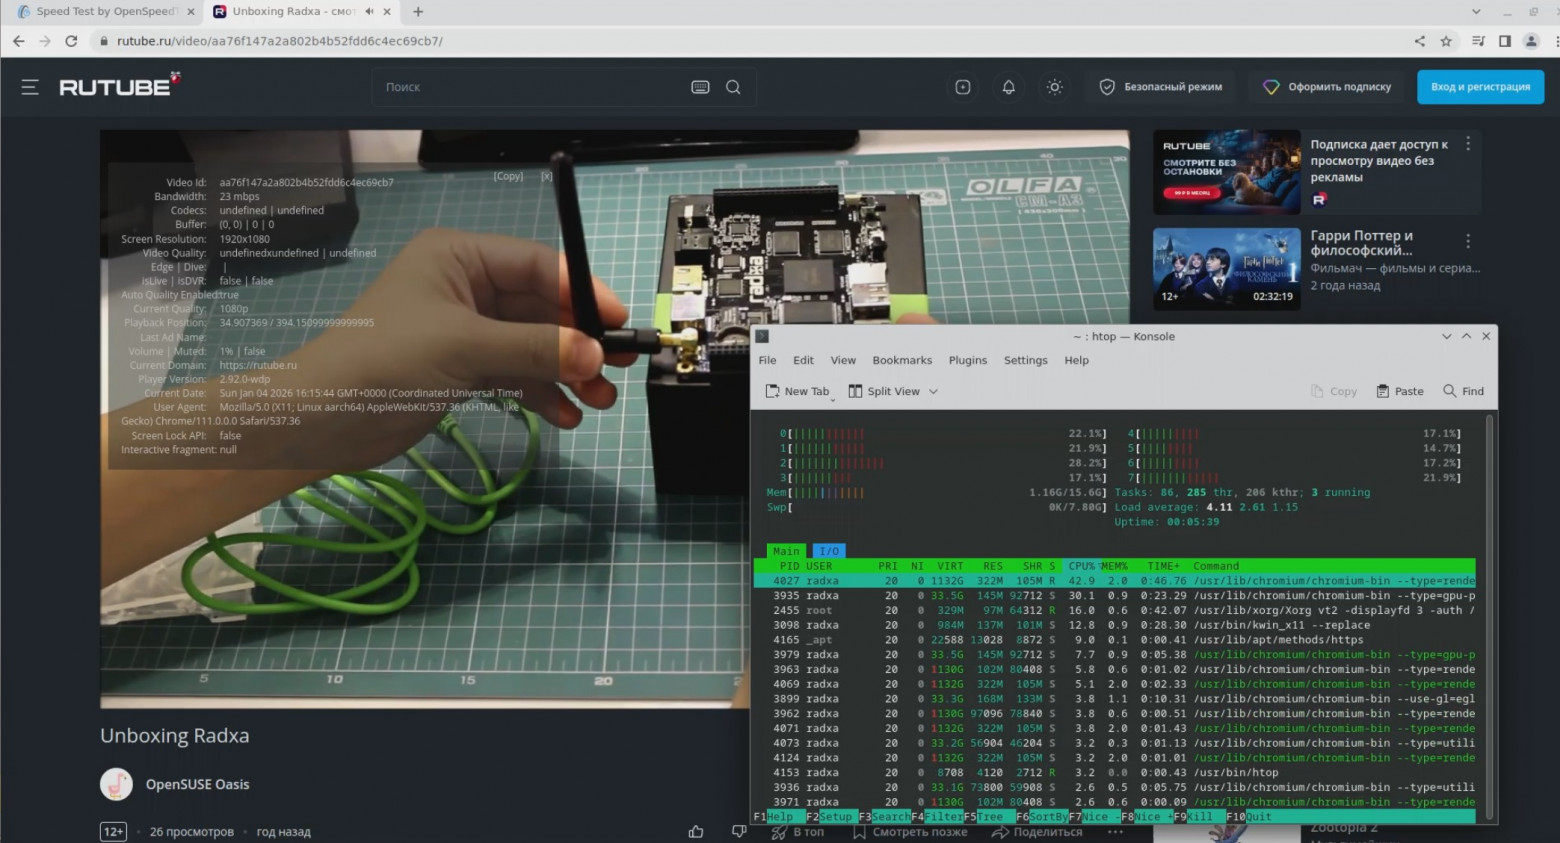This screenshot has height=843, width=1560.
Task: Sort htop by CPU% column header
Action: [x=1080, y=566]
